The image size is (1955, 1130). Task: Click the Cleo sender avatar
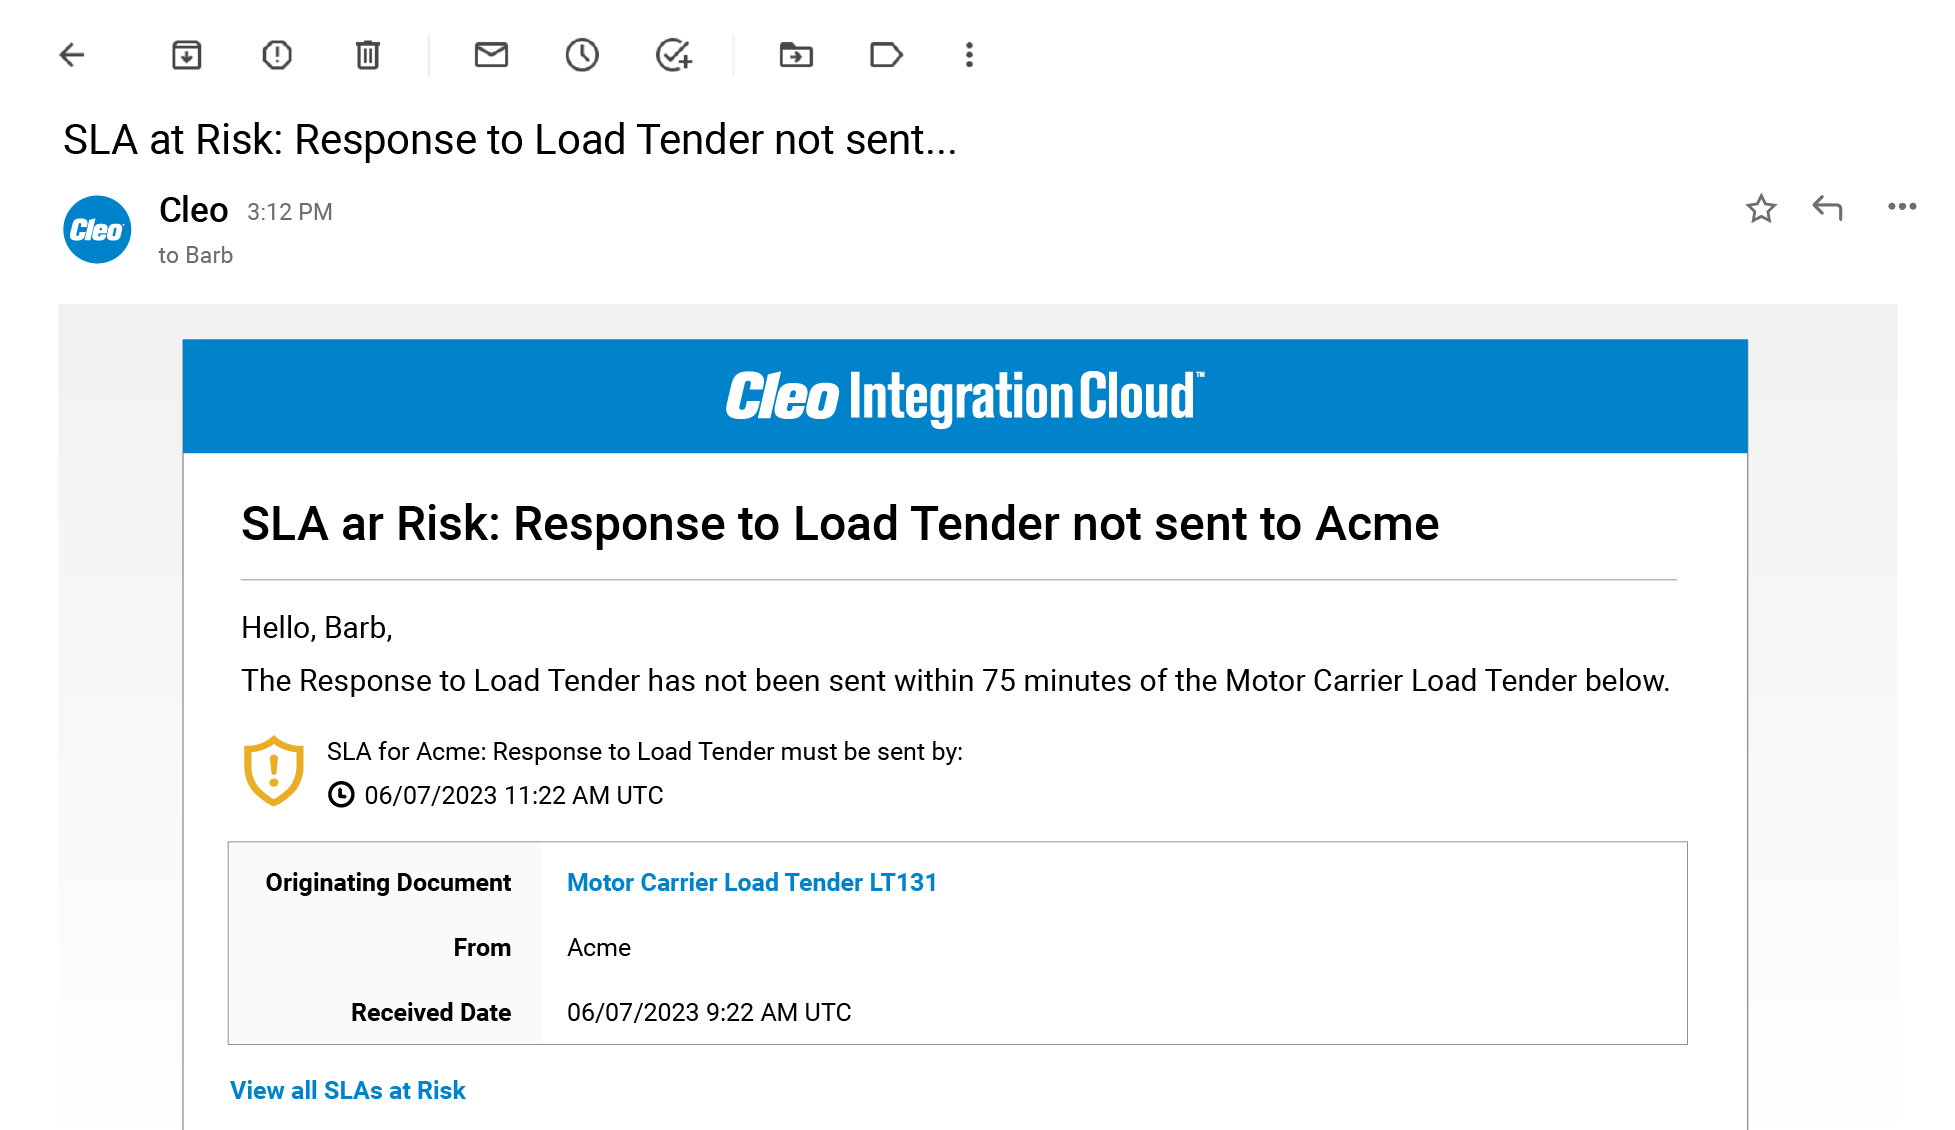point(96,229)
